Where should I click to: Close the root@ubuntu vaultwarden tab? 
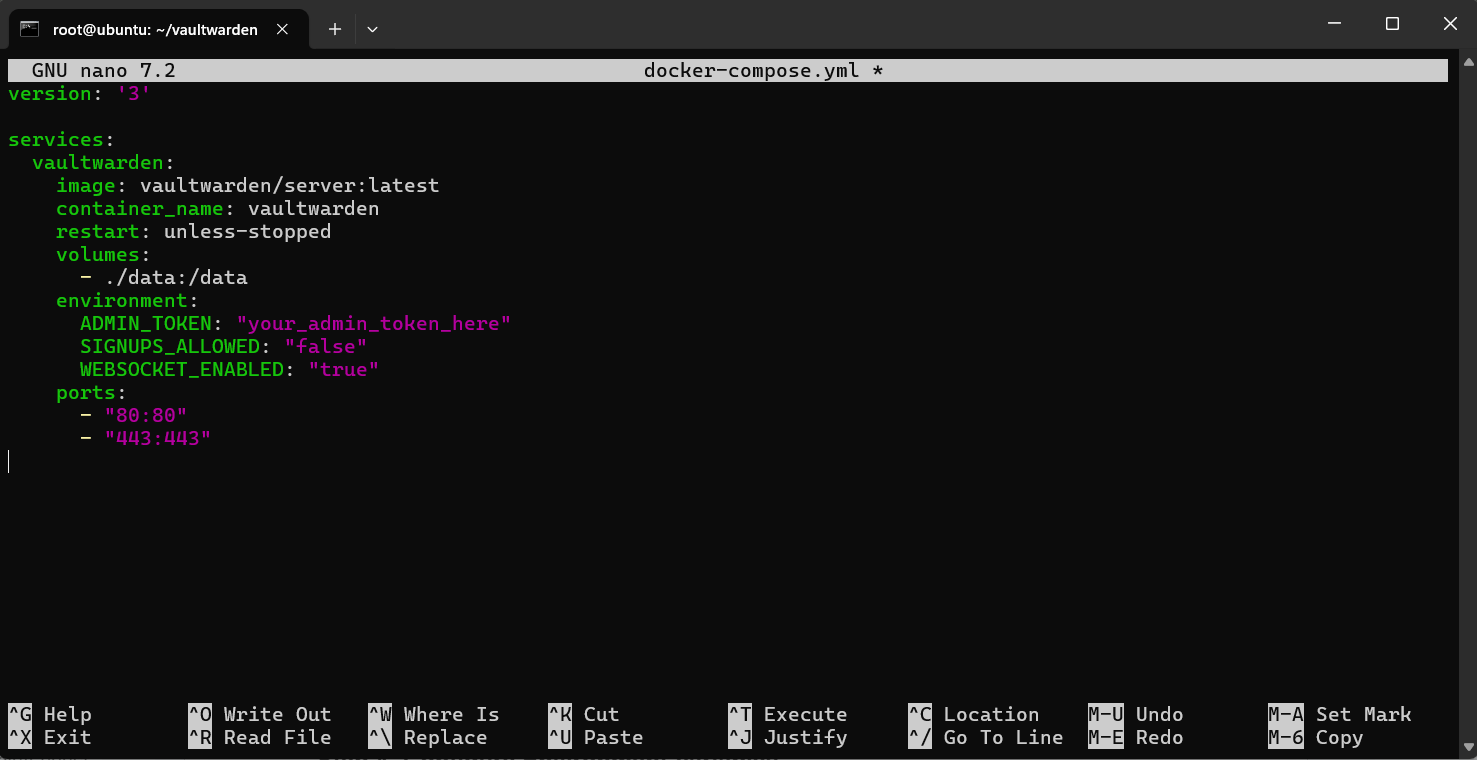click(x=283, y=29)
